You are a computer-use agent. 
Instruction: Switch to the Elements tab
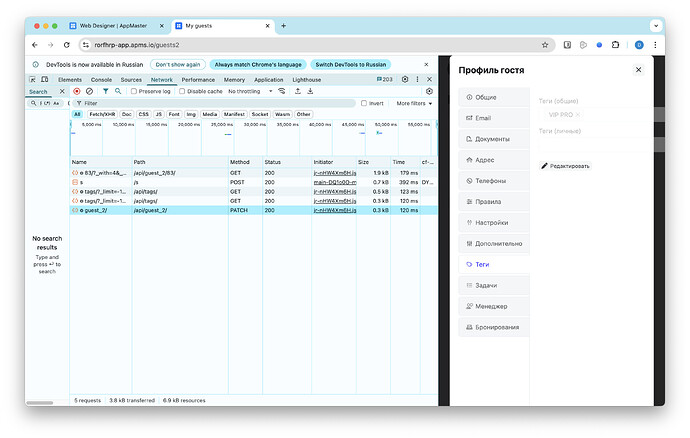click(x=70, y=80)
